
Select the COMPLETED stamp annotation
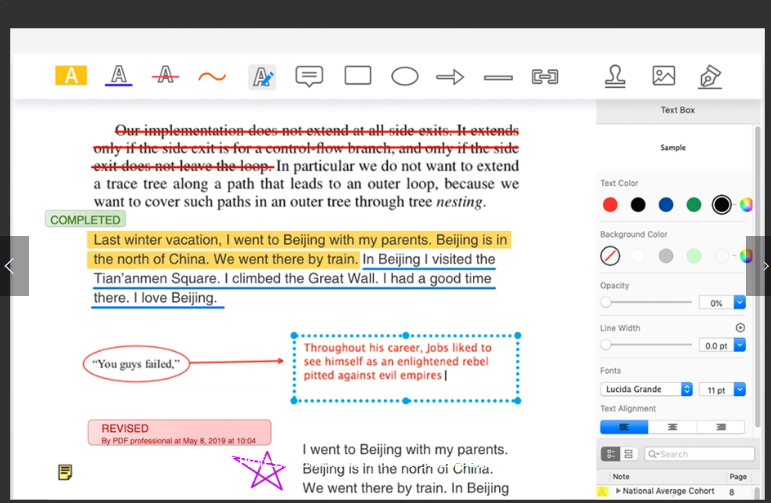85,219
